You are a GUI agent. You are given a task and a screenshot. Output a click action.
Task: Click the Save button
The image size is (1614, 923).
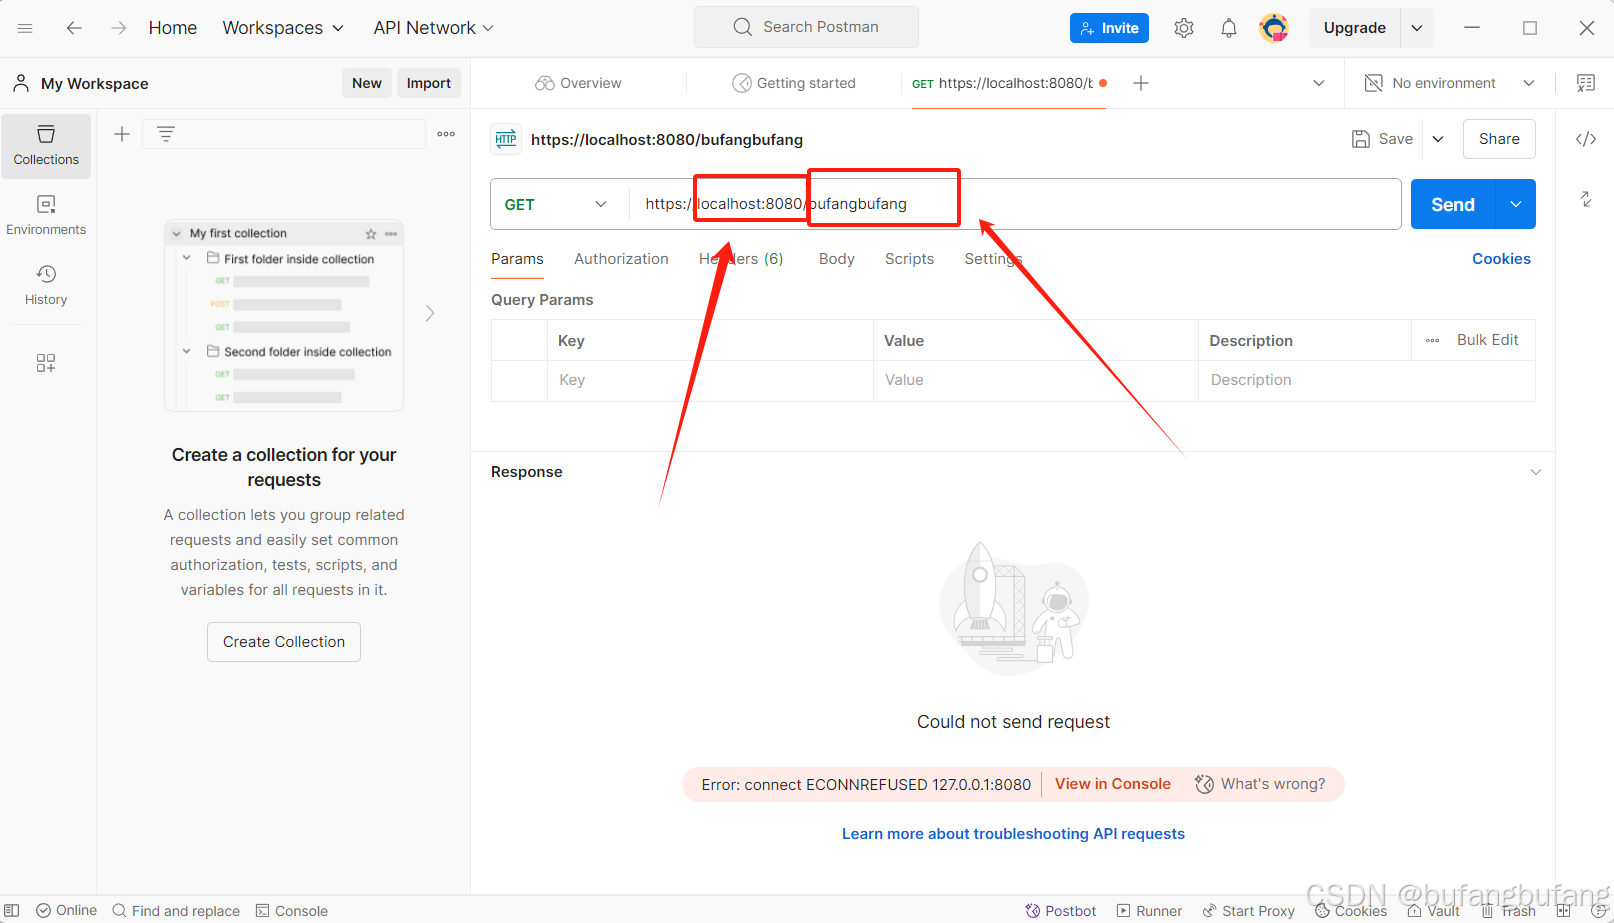(1383, 139)
